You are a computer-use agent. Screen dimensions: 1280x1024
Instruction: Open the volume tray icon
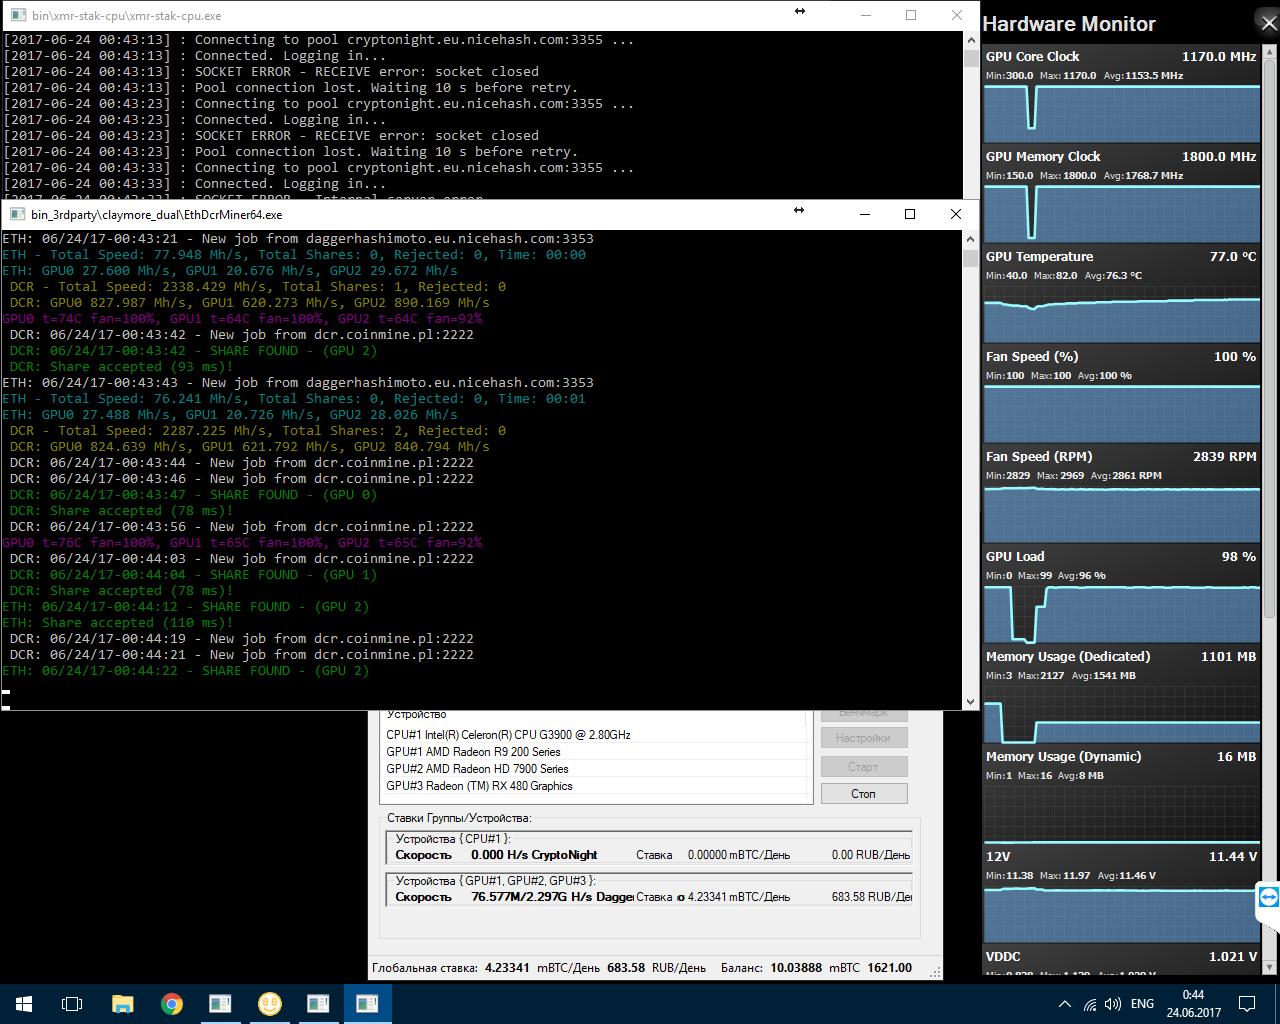pyautogui.click(x=1110, y=1004)
